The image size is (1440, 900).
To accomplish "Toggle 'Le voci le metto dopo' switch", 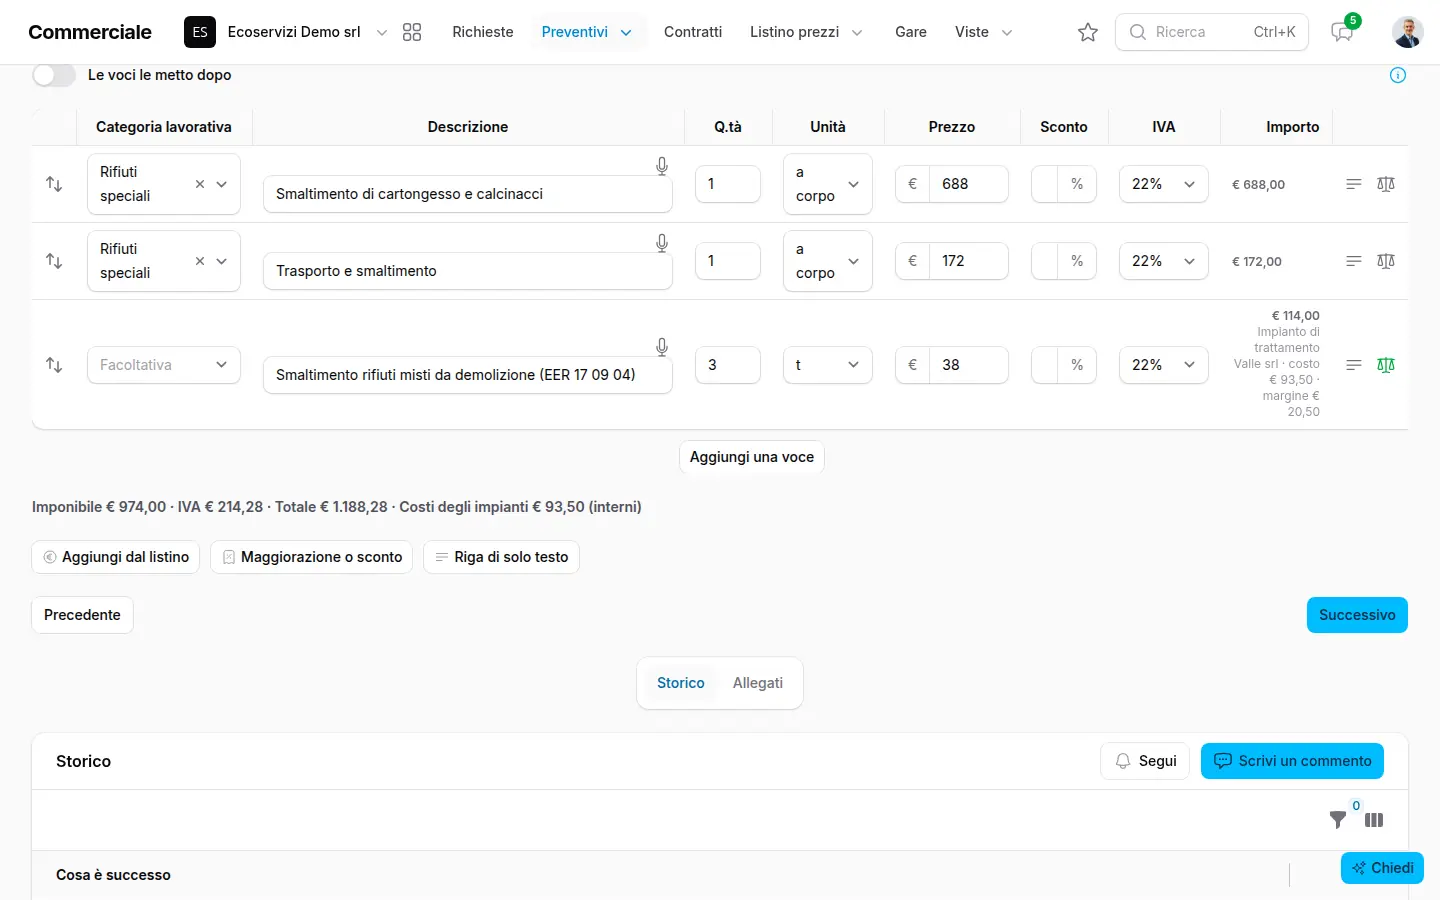I will [54, 75].
